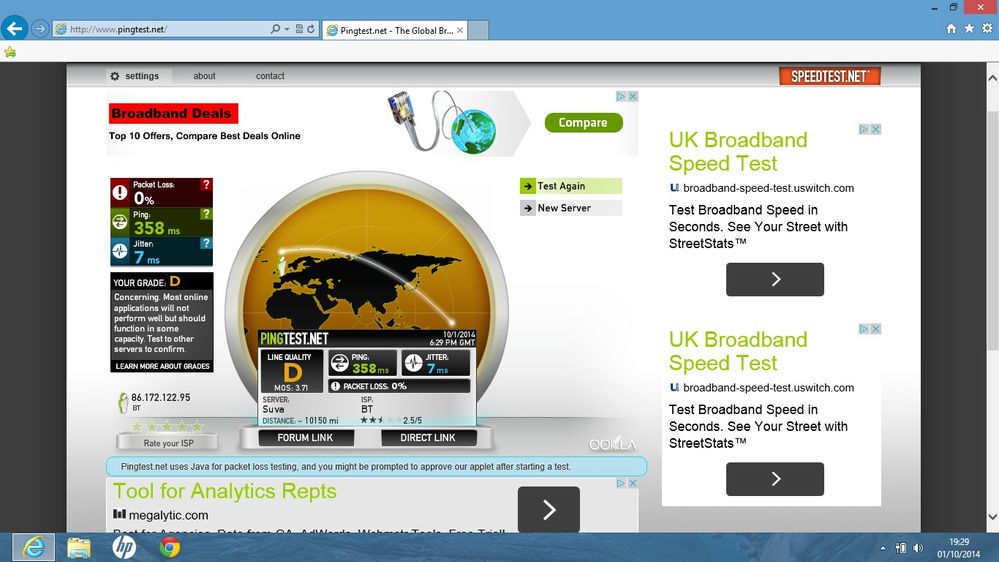
Task: Click the Test Again button
Action: click(571, 186)
